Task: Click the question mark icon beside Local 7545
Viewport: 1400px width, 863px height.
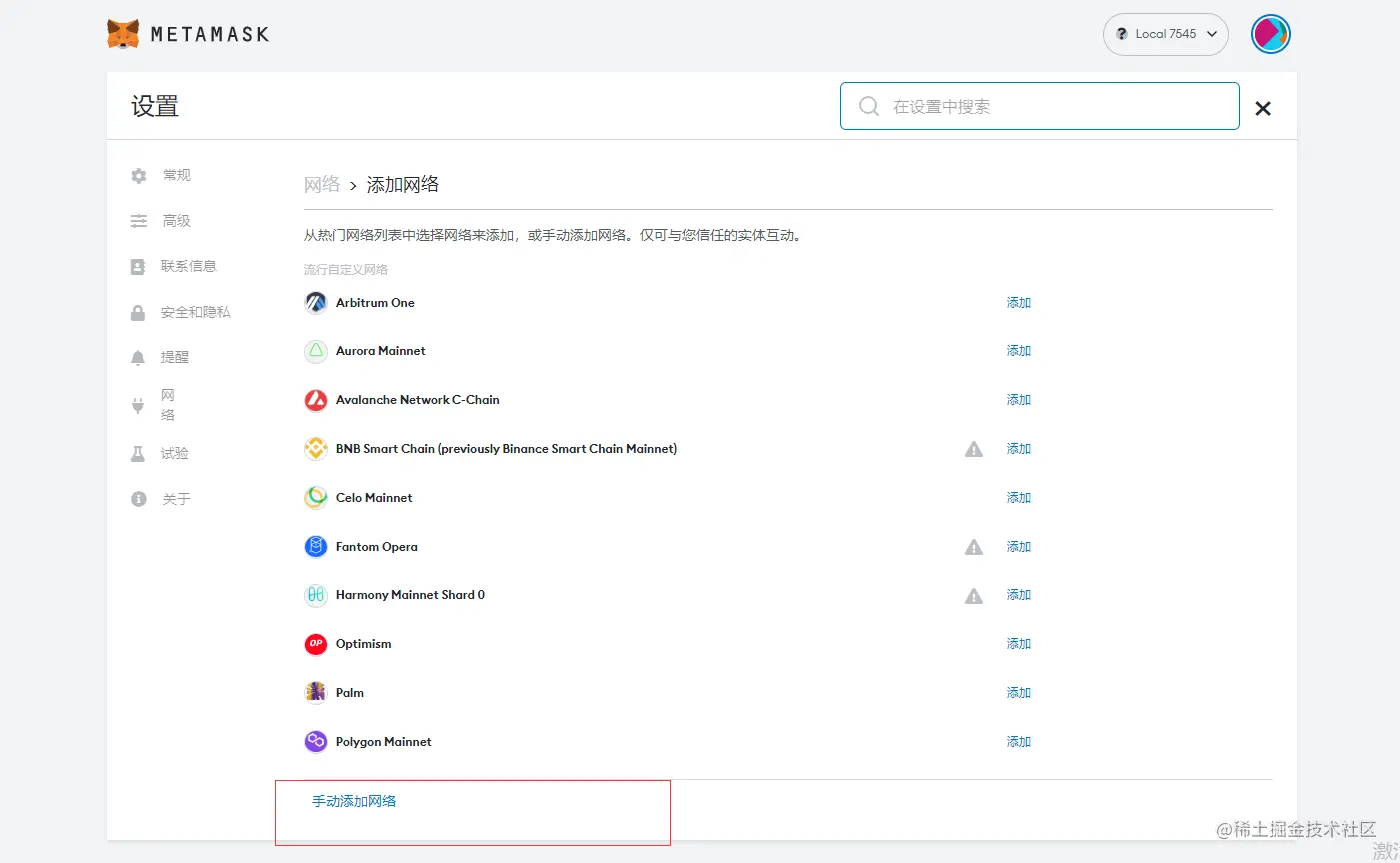Action: point(1122,34)
